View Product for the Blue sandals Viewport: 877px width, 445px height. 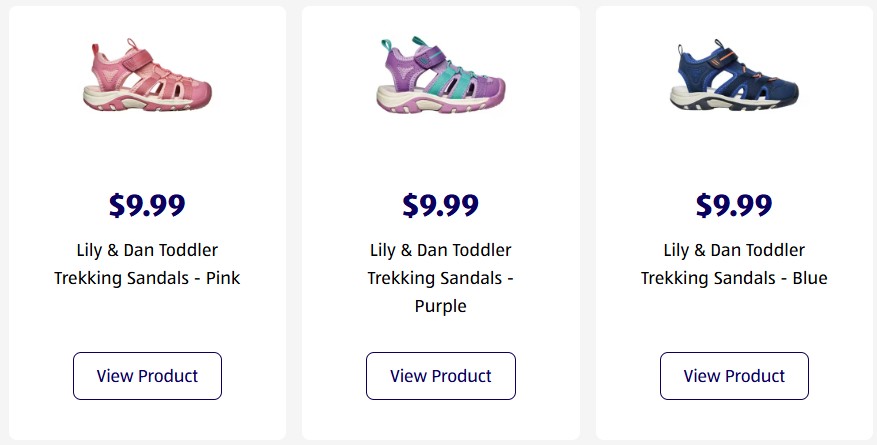tap(734, 376)
